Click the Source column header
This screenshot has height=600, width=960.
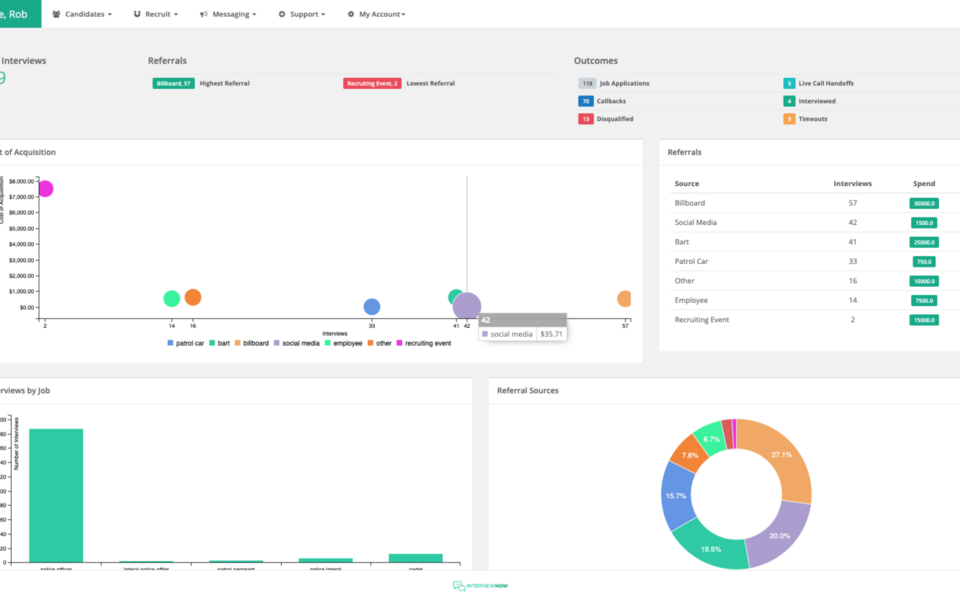click(x=686, y=184)
